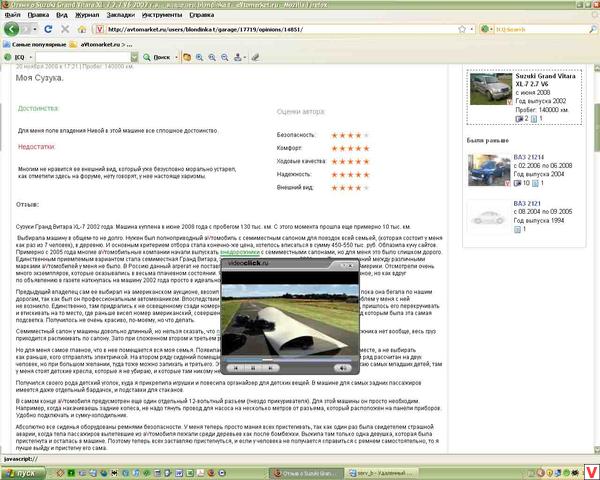The image size is (600, 480).
Task: Stop loading with the X toolbar icon
Action: coord(65,29)
